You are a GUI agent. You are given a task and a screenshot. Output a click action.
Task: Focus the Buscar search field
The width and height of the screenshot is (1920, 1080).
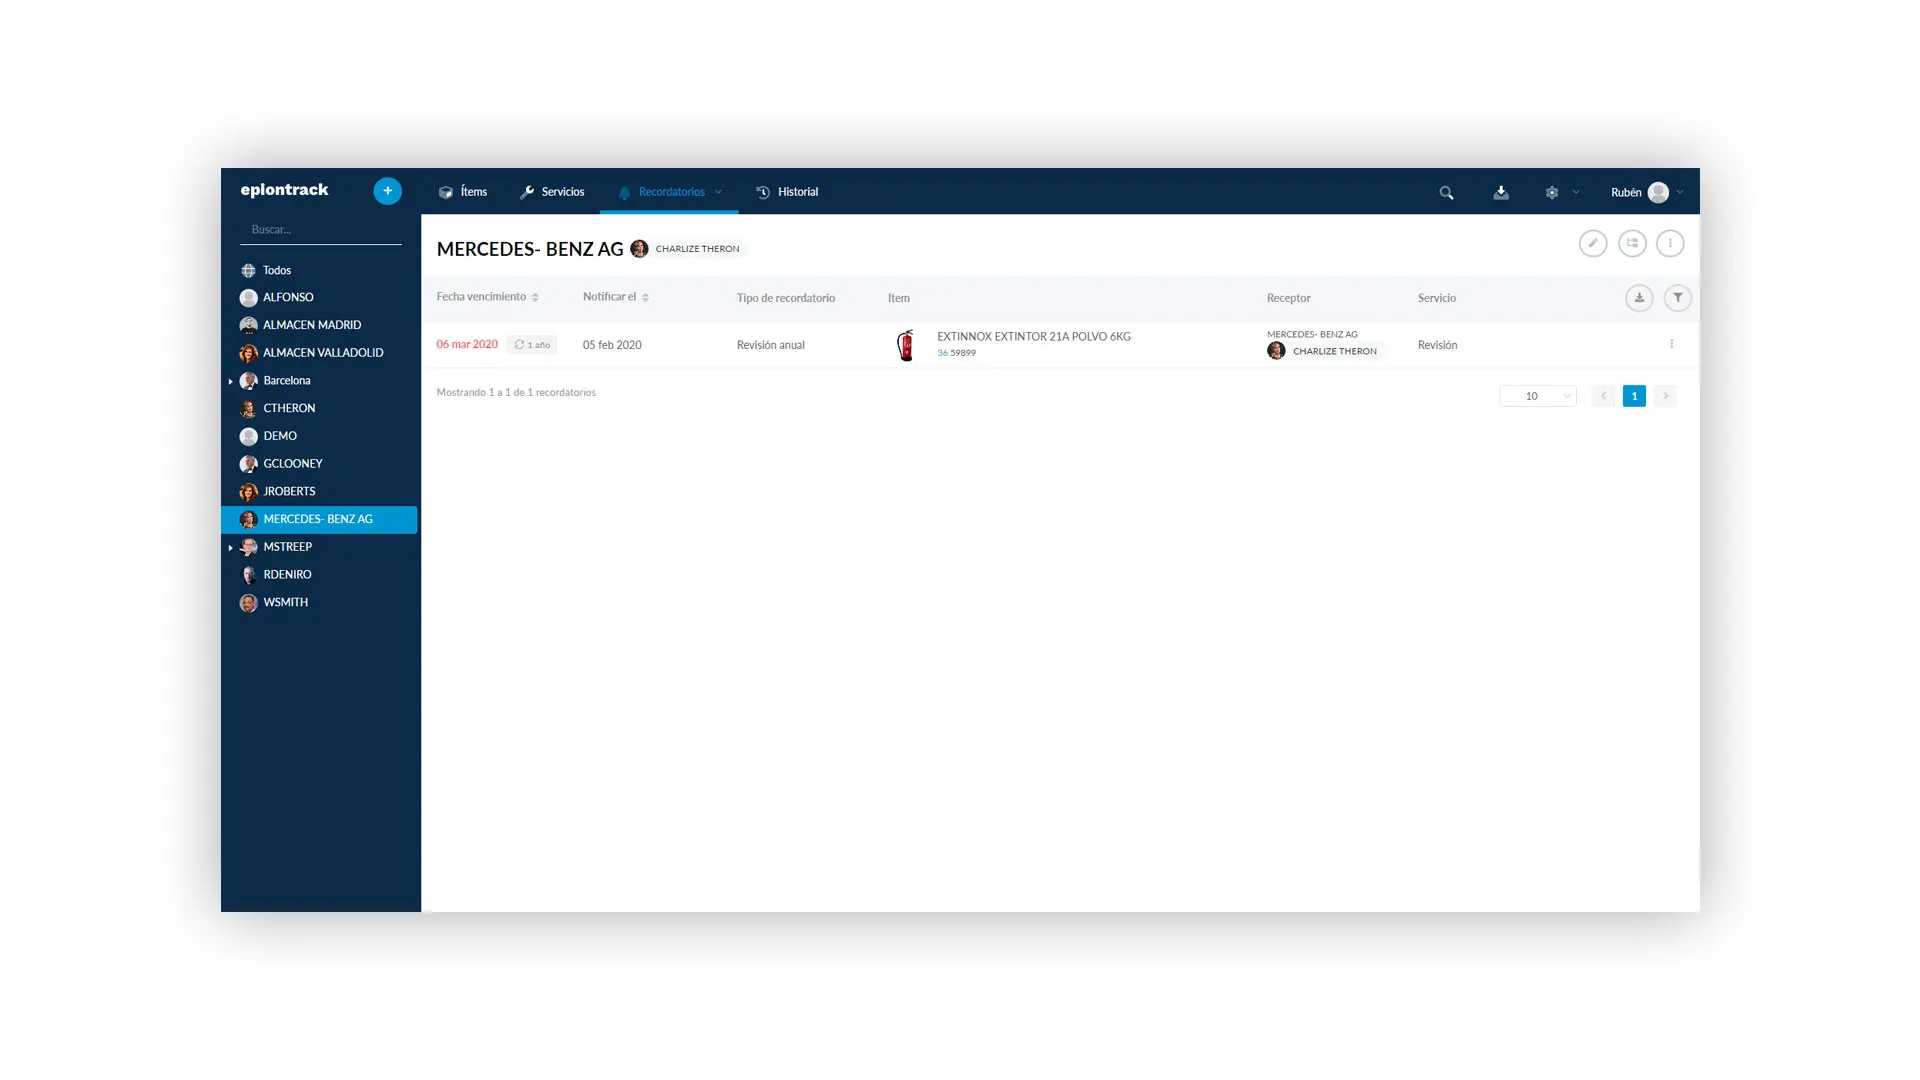[321, 230]
